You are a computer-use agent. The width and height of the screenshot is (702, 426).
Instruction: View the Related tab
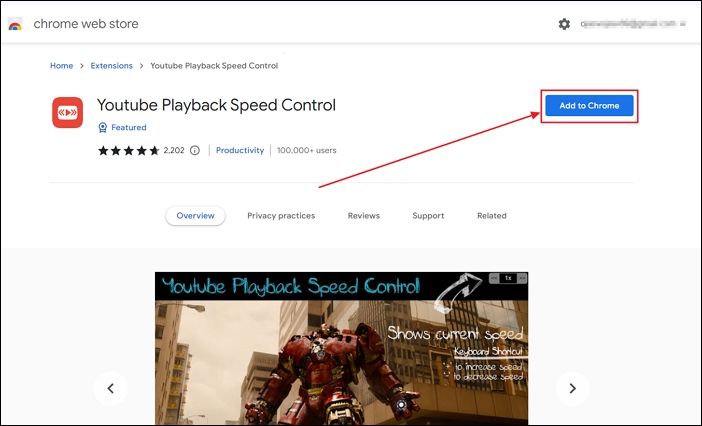pos(491,216)
